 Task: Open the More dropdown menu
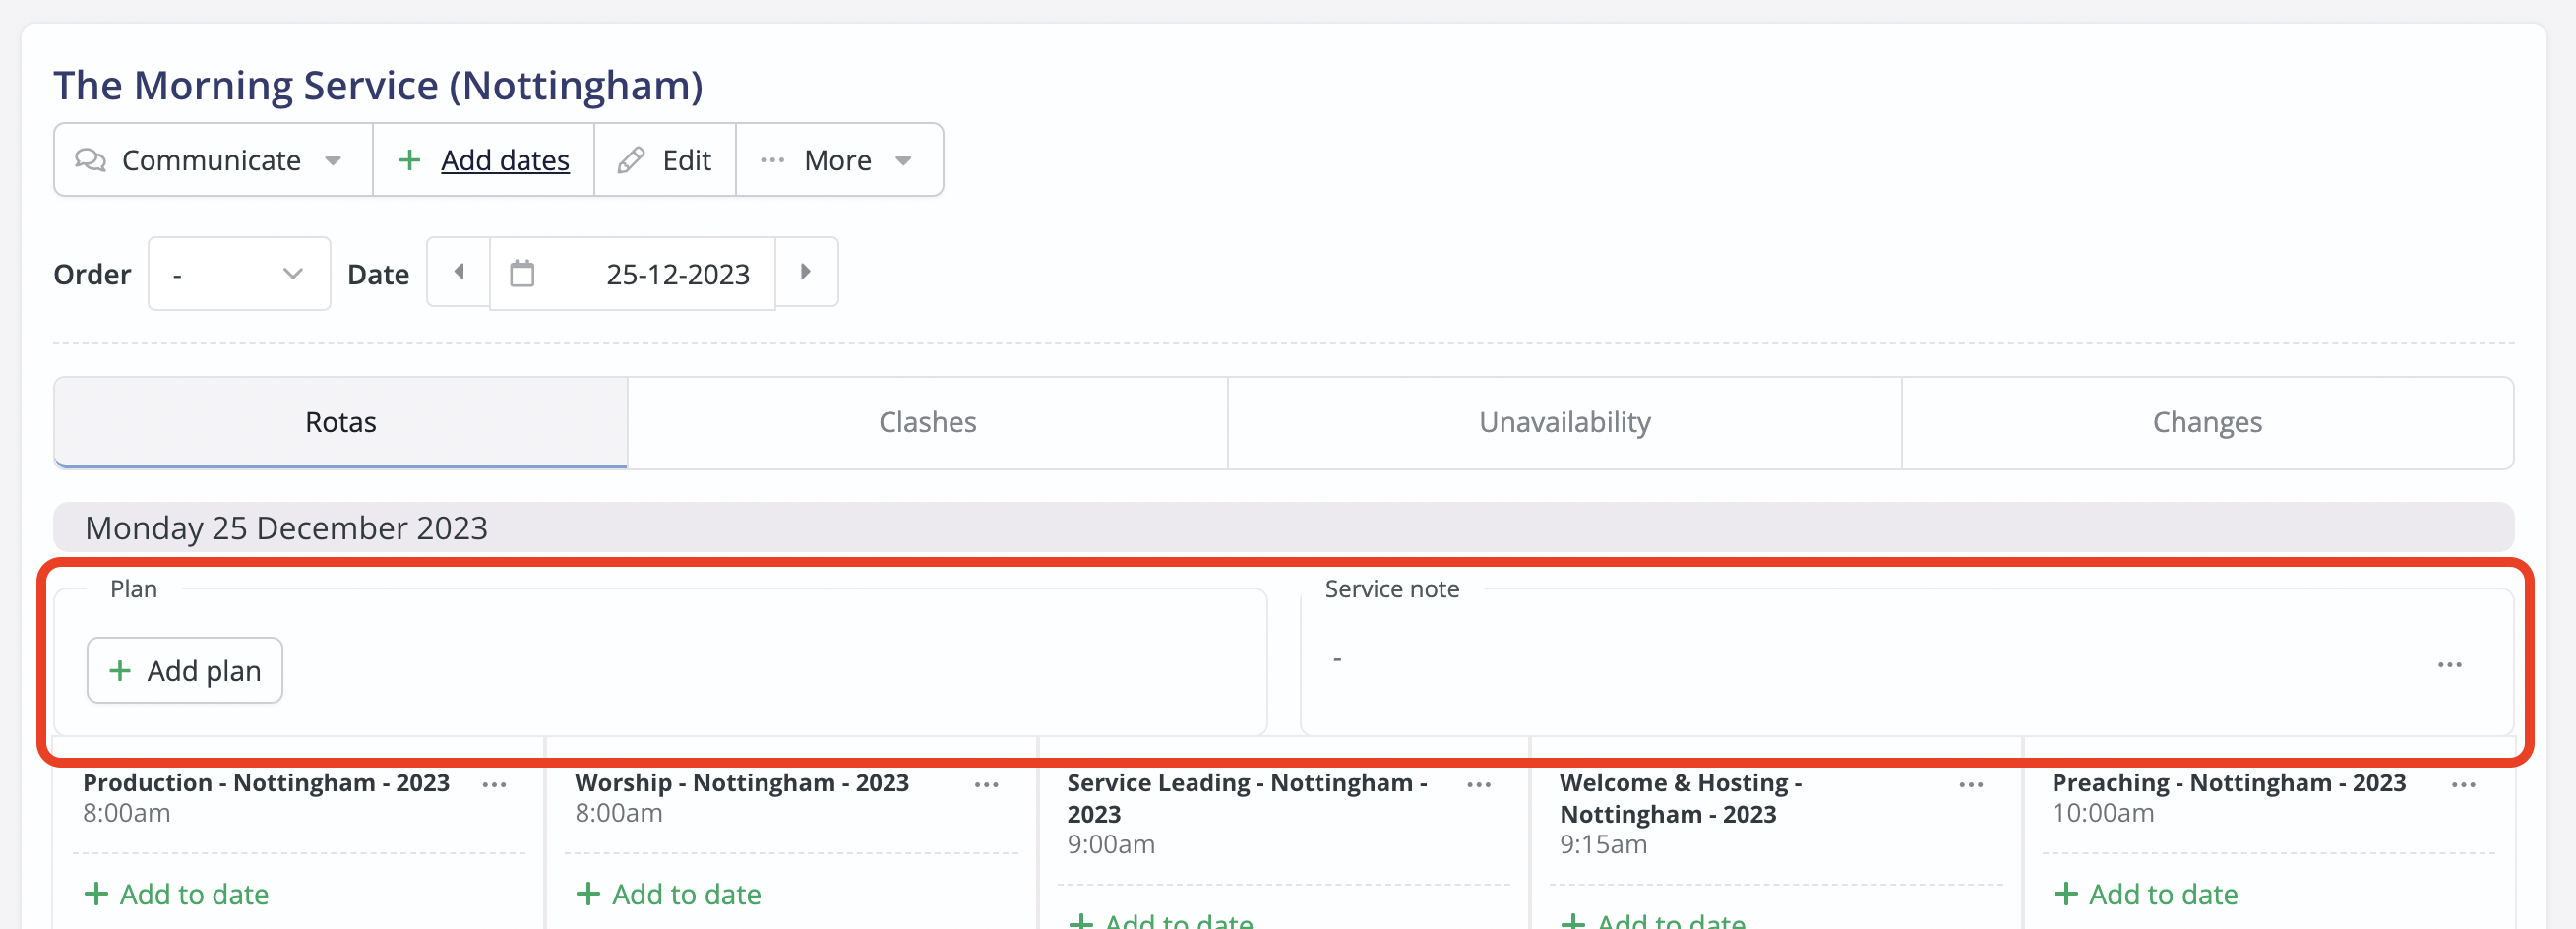pyautogui.click(x=839, y=159)
